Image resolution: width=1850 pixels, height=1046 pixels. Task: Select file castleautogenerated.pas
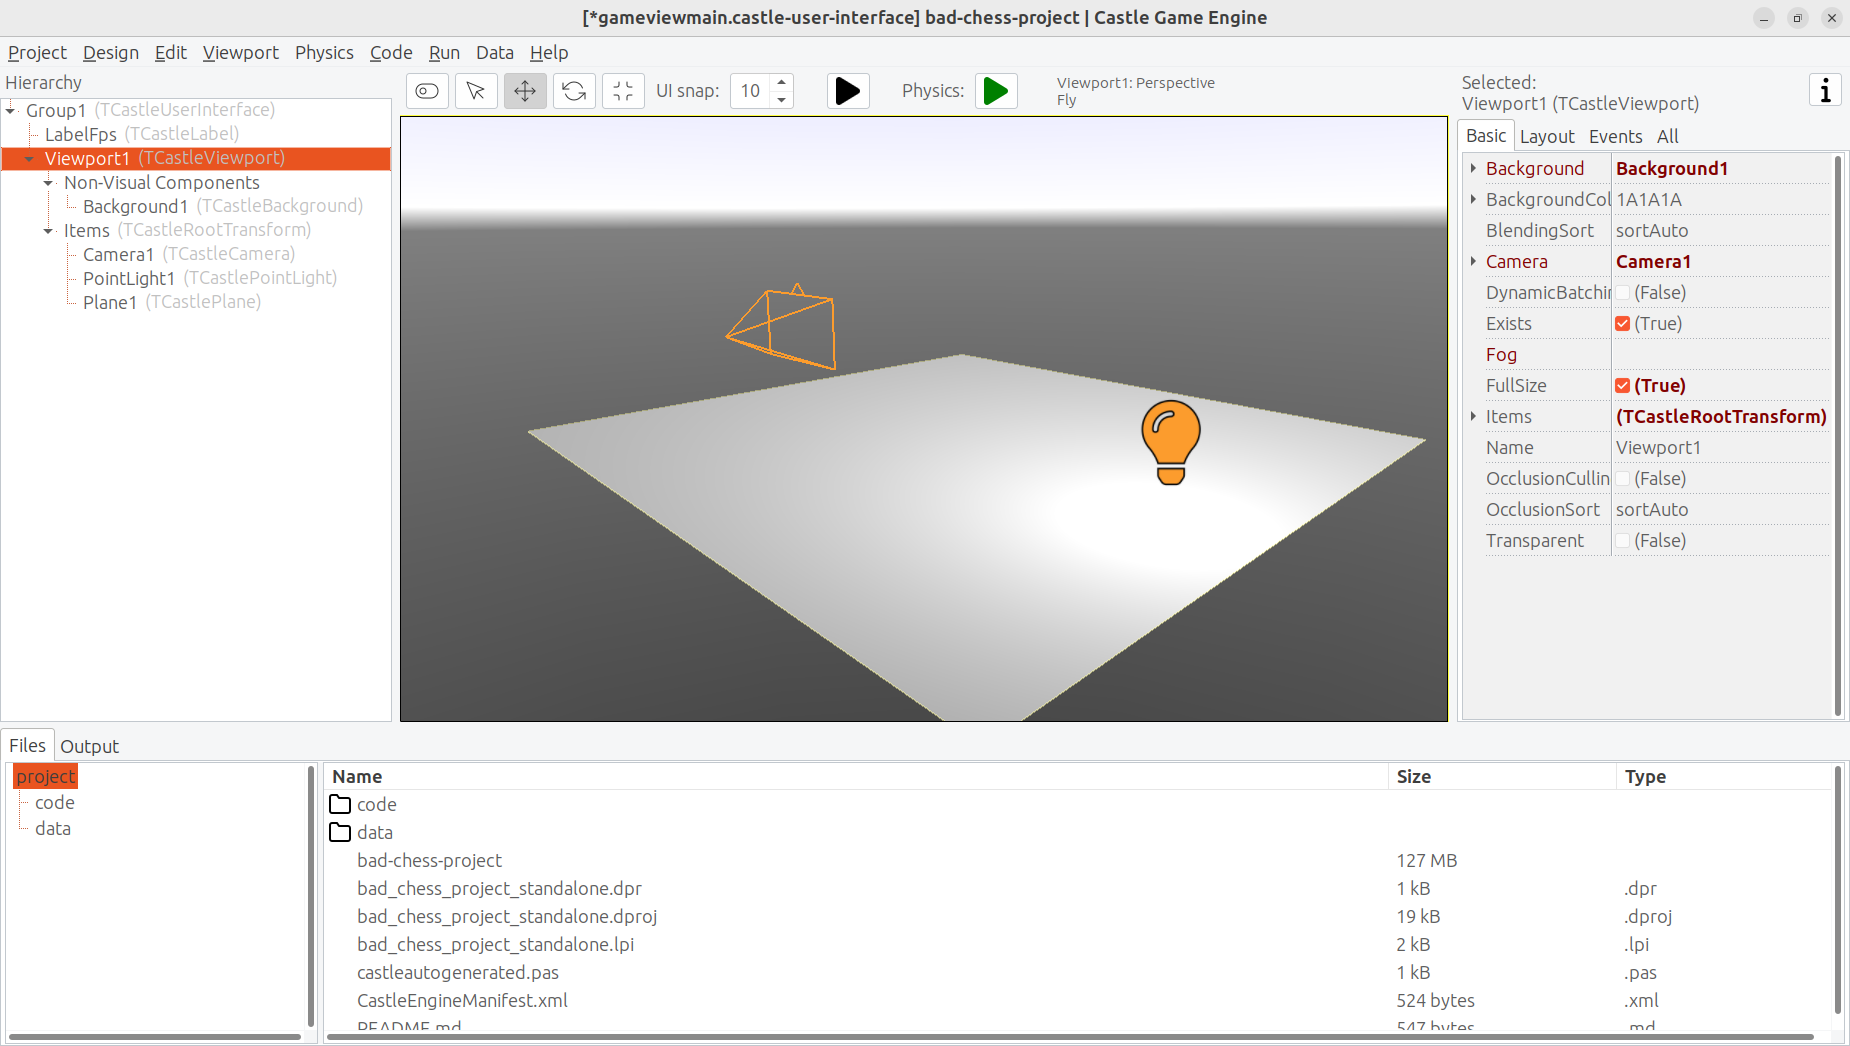[458, 972]
